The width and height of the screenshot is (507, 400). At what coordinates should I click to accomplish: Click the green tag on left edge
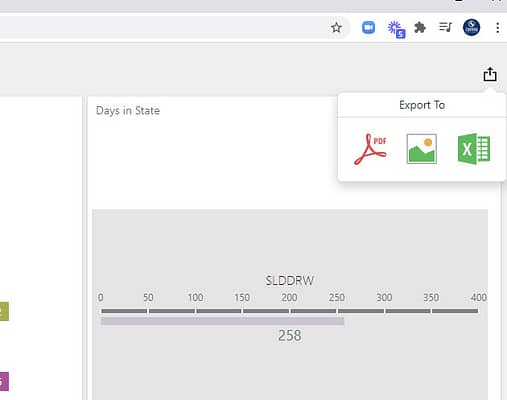tap(4, 311)
